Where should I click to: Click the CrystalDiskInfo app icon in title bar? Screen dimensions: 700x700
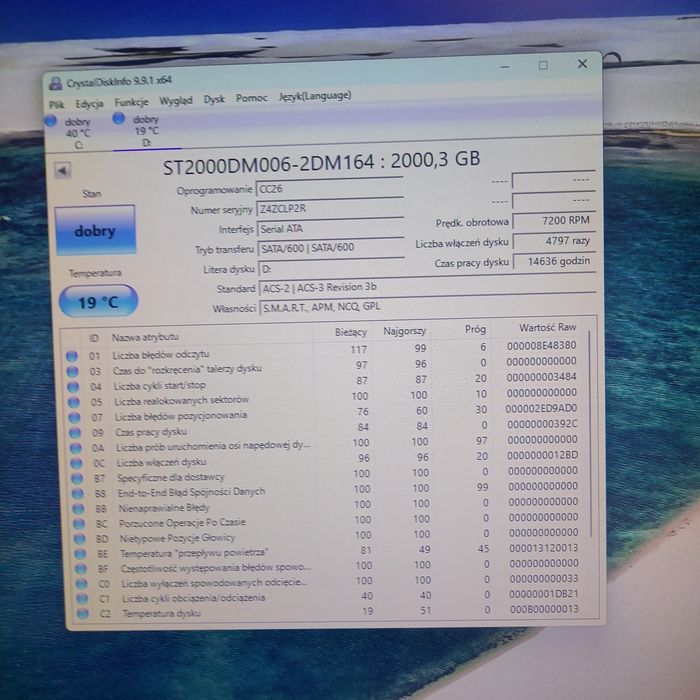click(55, 83)
